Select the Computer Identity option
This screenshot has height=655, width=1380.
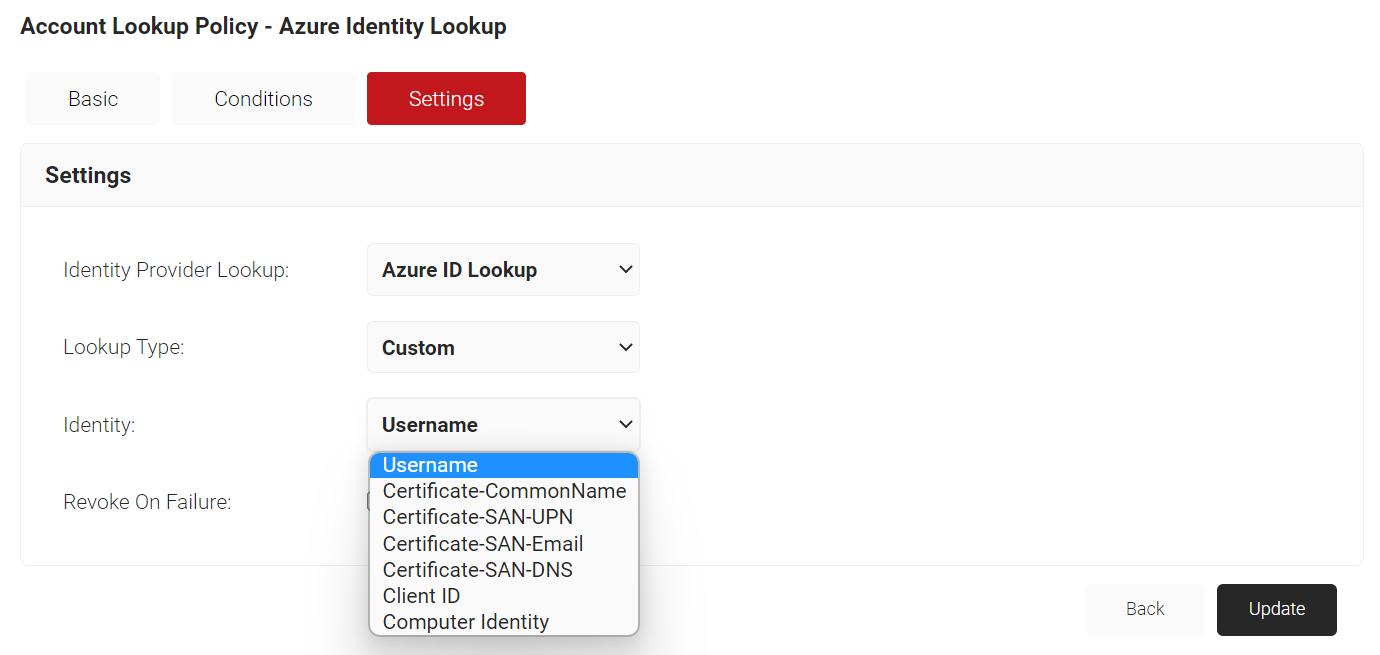(504, 622)
